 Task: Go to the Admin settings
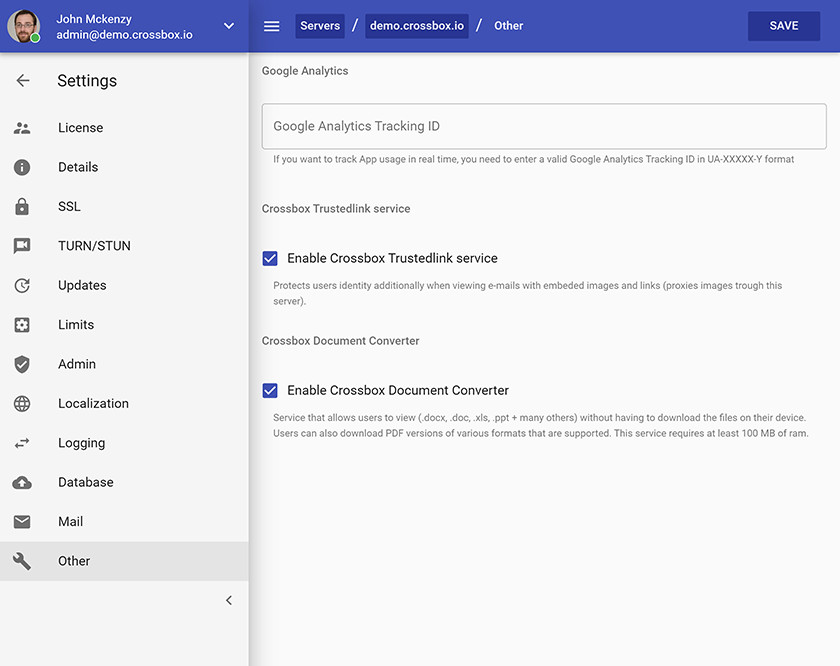[x=124, y=364]
